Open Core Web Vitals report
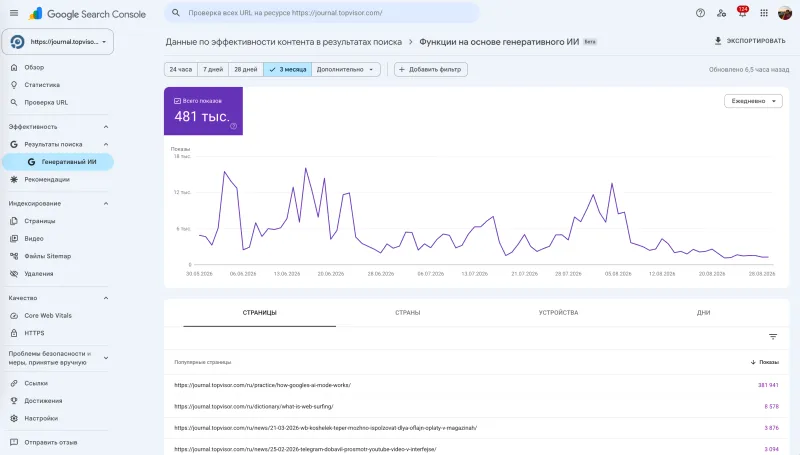This screenshot has height=455, width=800. coord(48,316)
